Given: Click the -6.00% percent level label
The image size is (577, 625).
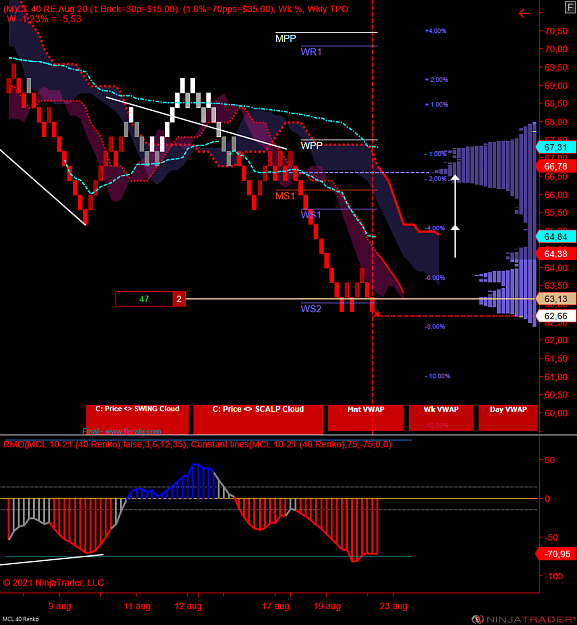Looking at the screenshot, I should click(x=435, y=277).
